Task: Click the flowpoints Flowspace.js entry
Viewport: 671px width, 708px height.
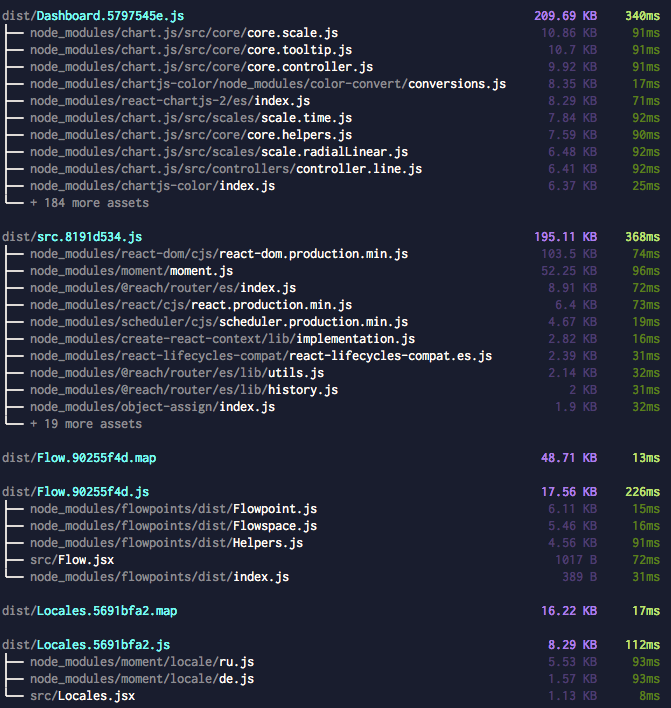Action: (x=173, y=526)
